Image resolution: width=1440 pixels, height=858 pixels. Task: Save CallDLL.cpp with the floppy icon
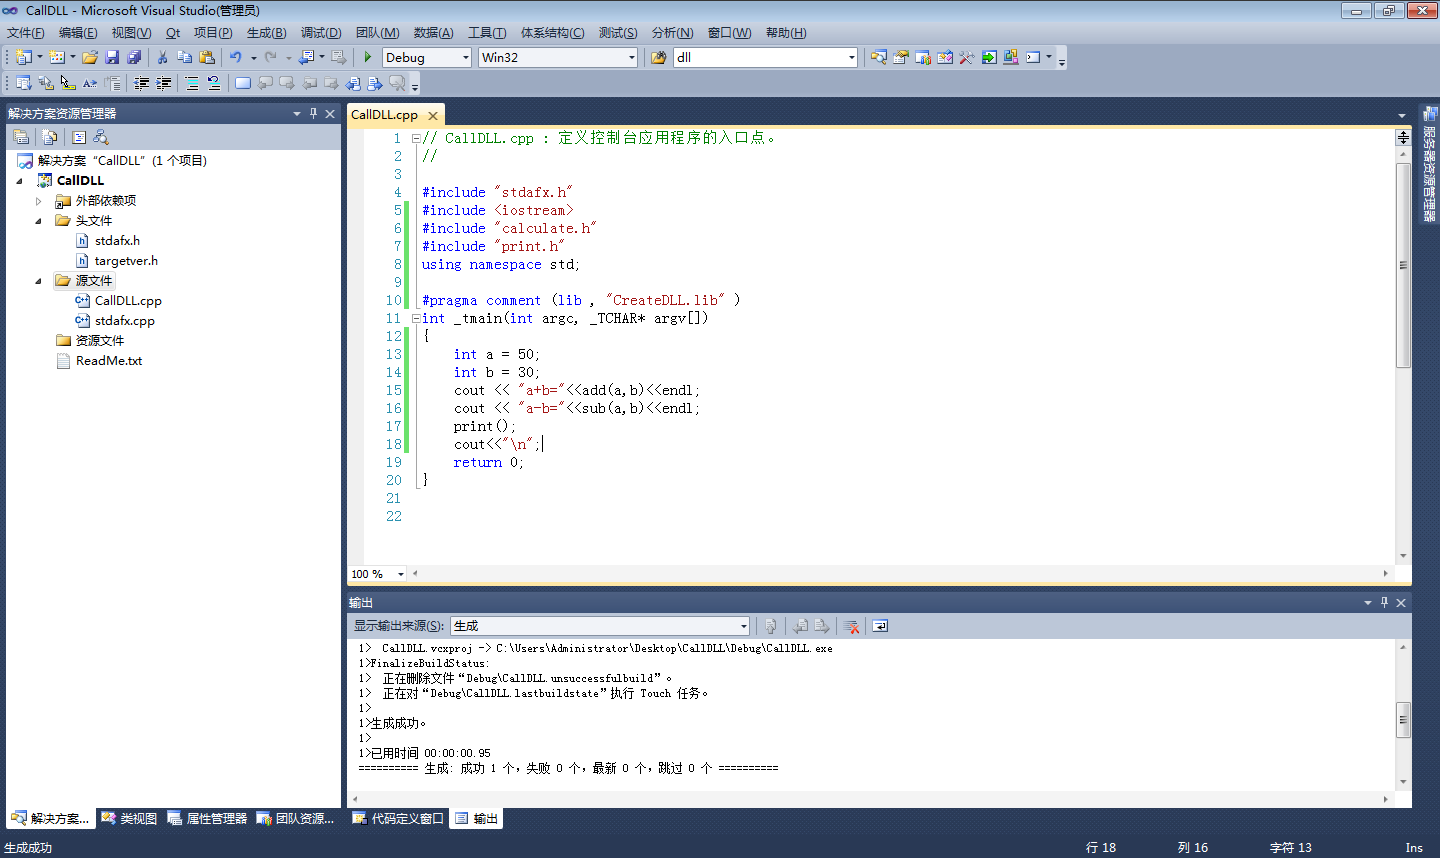112,57
